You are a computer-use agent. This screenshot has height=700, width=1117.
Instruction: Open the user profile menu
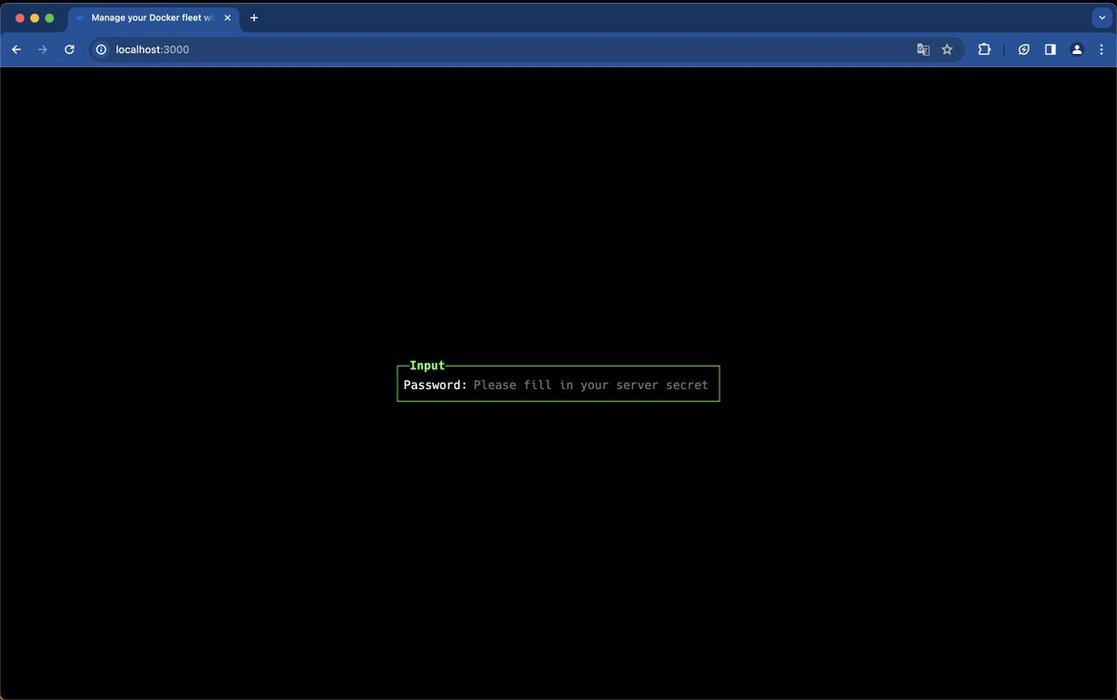click(1076, 49)
